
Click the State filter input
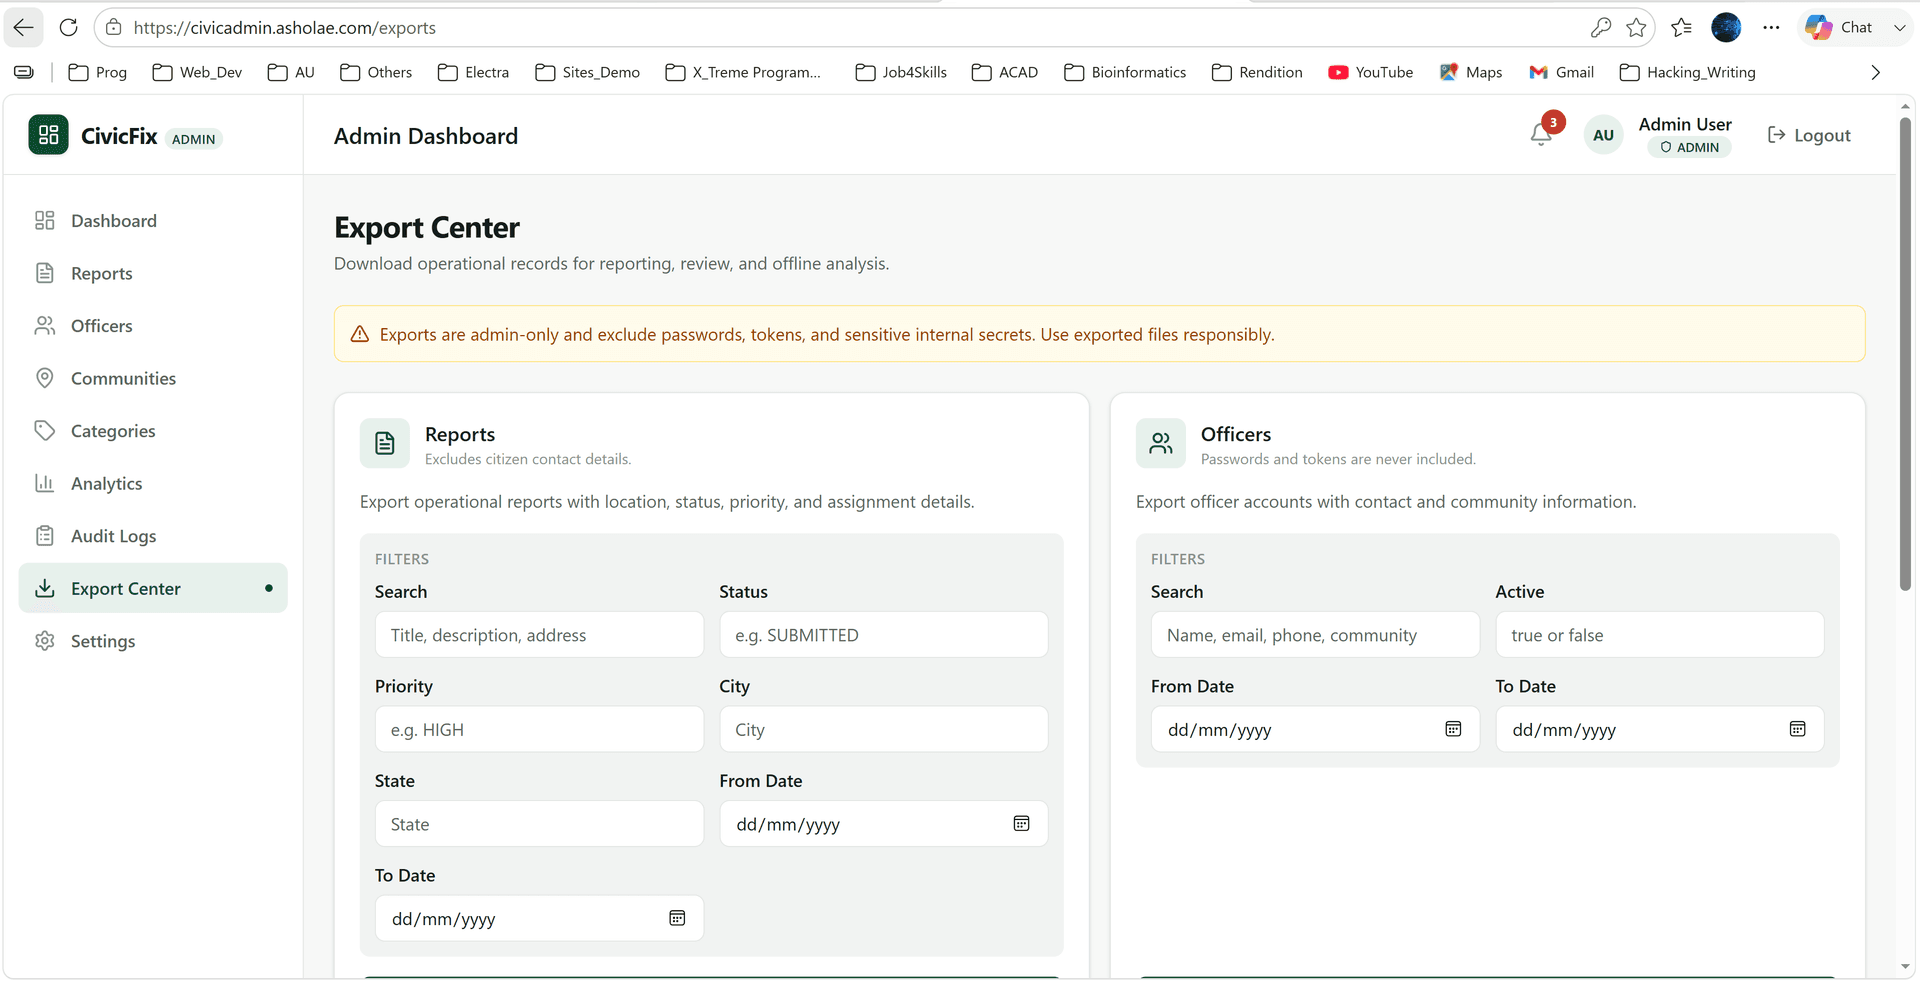539,824
